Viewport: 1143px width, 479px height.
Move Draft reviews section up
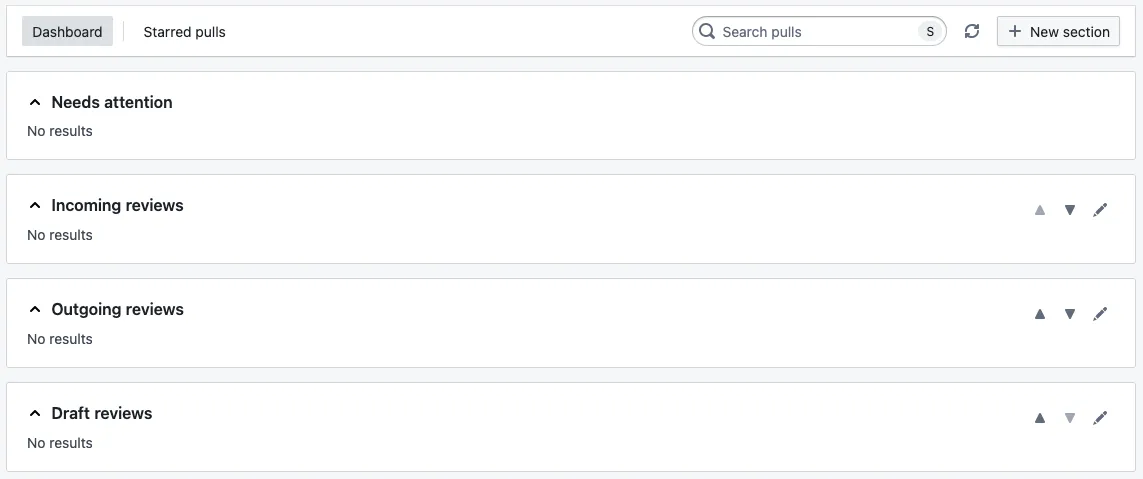[x=1040, y=418]
